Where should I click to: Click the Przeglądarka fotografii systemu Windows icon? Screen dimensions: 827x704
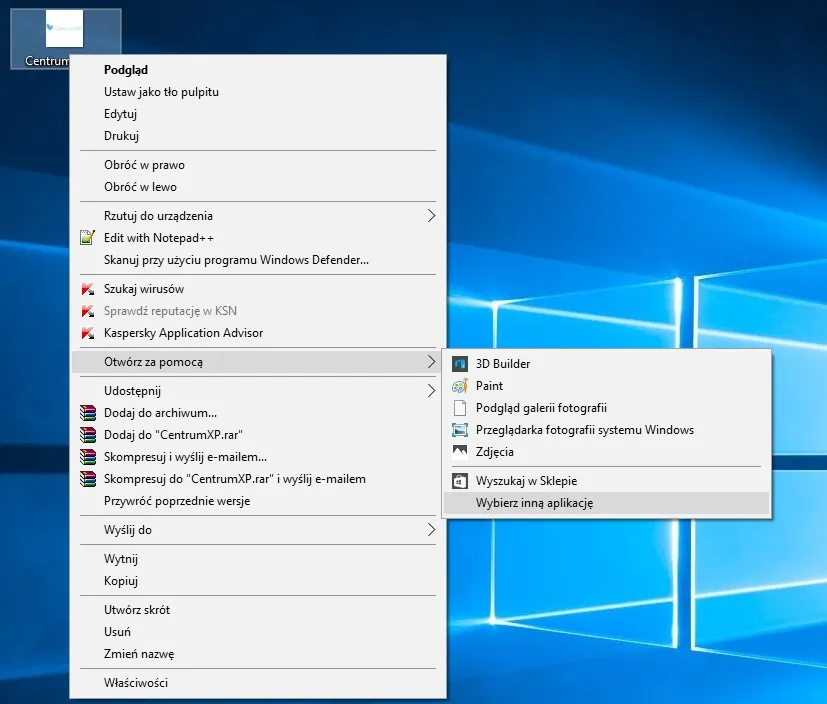tap(460, 430)
